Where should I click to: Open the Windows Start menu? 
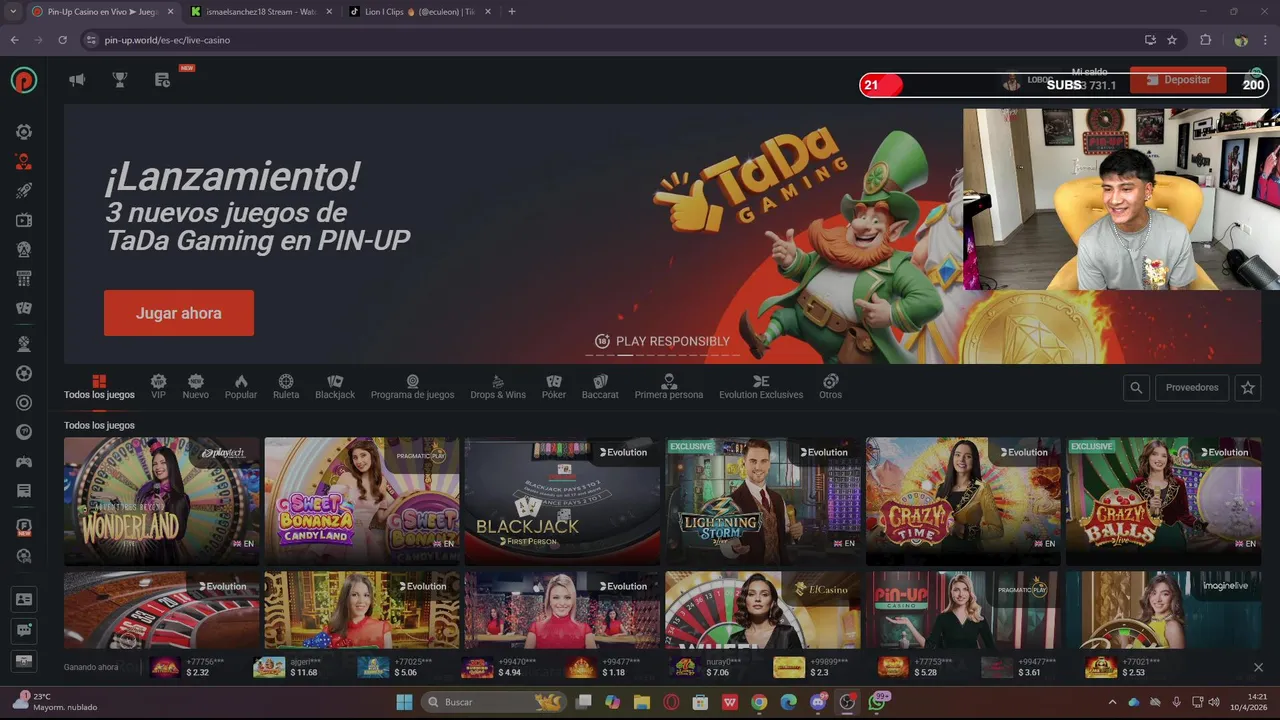point(404,702)
